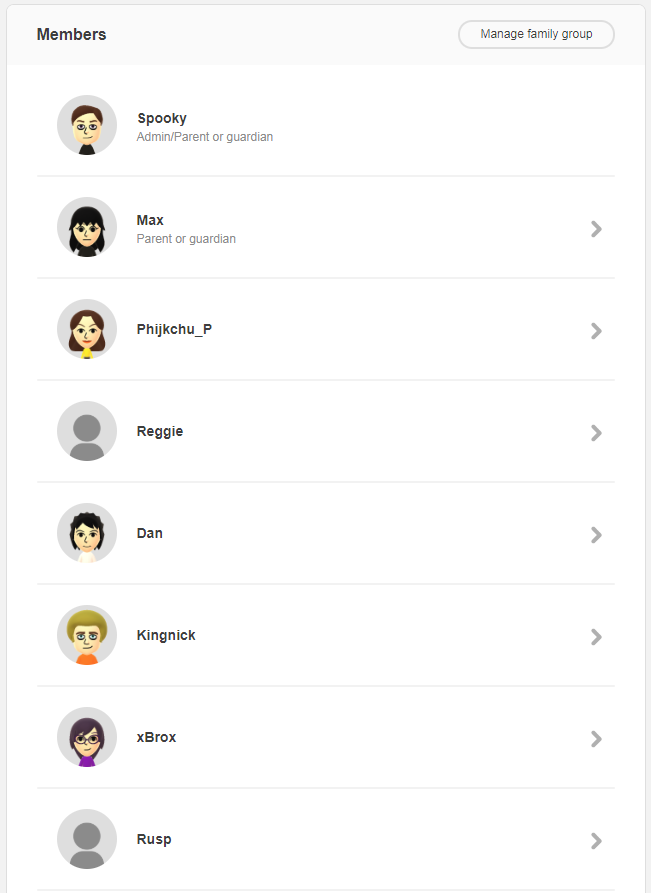Click Rusp's default gray avatar
Image resolution: width=651 pixels, height=893 pixels.
point(87,838)
